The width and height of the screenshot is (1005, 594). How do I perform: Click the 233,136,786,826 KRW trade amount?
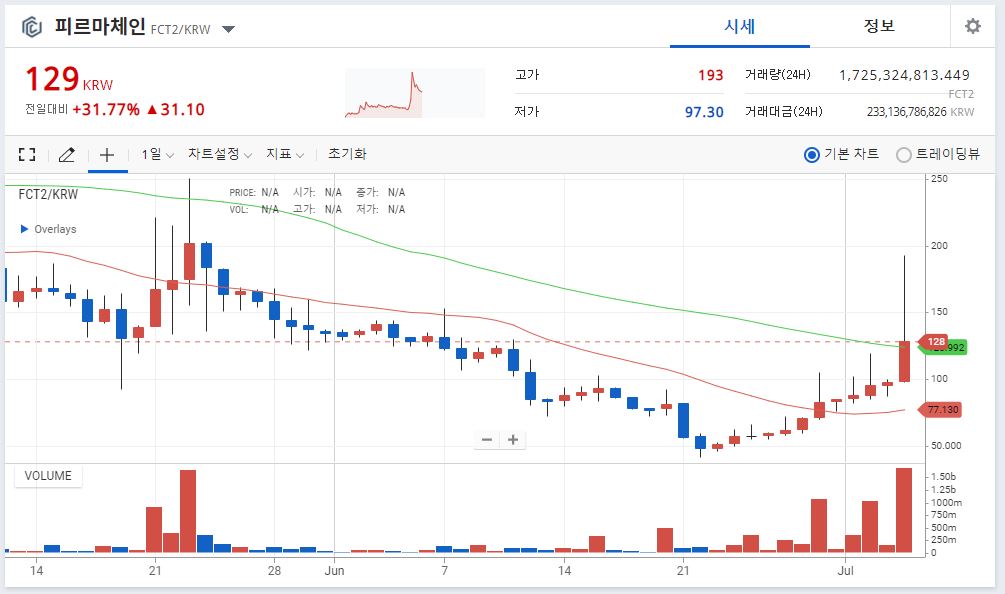pos(920,112)
